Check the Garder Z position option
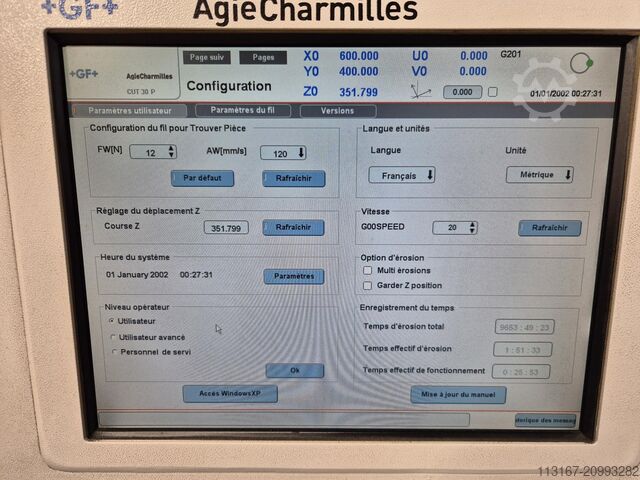The width and height of the screenshot is (640, 480). 368,284
